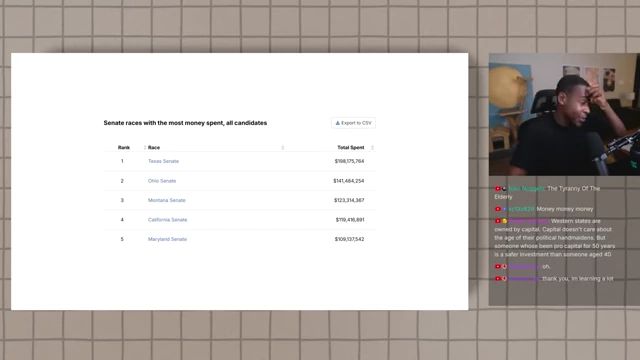Click rank number 5 cell
Screen dimensions: 640x360
point(122,239)
